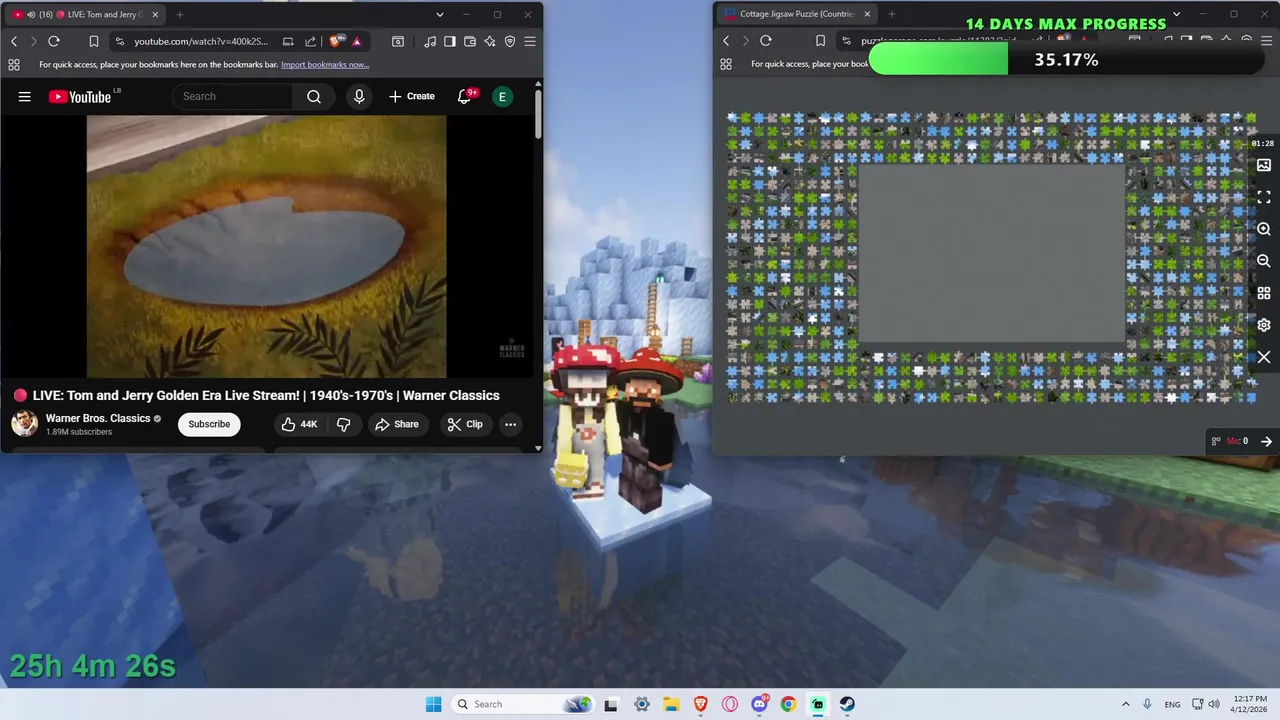
Task: Open apps grid in YouTube bookmarks bar
Action: point(14,65)
